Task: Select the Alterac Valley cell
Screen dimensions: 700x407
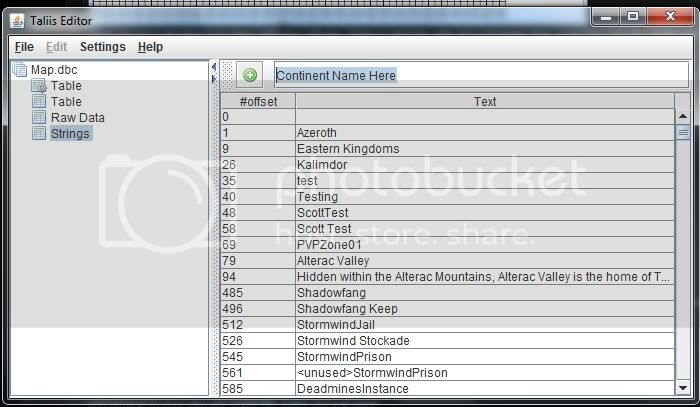Action: click(485, 261)
